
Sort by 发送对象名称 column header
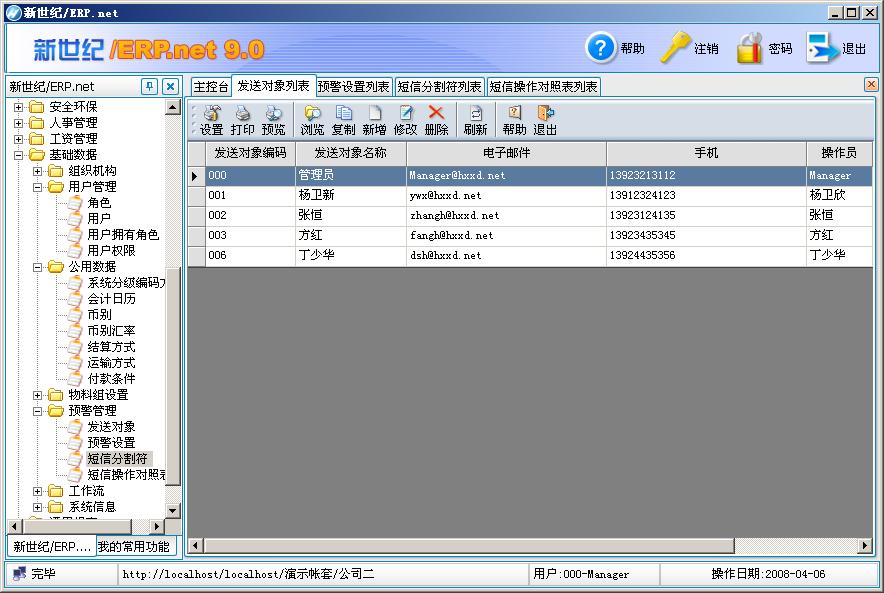pos(350,153)
